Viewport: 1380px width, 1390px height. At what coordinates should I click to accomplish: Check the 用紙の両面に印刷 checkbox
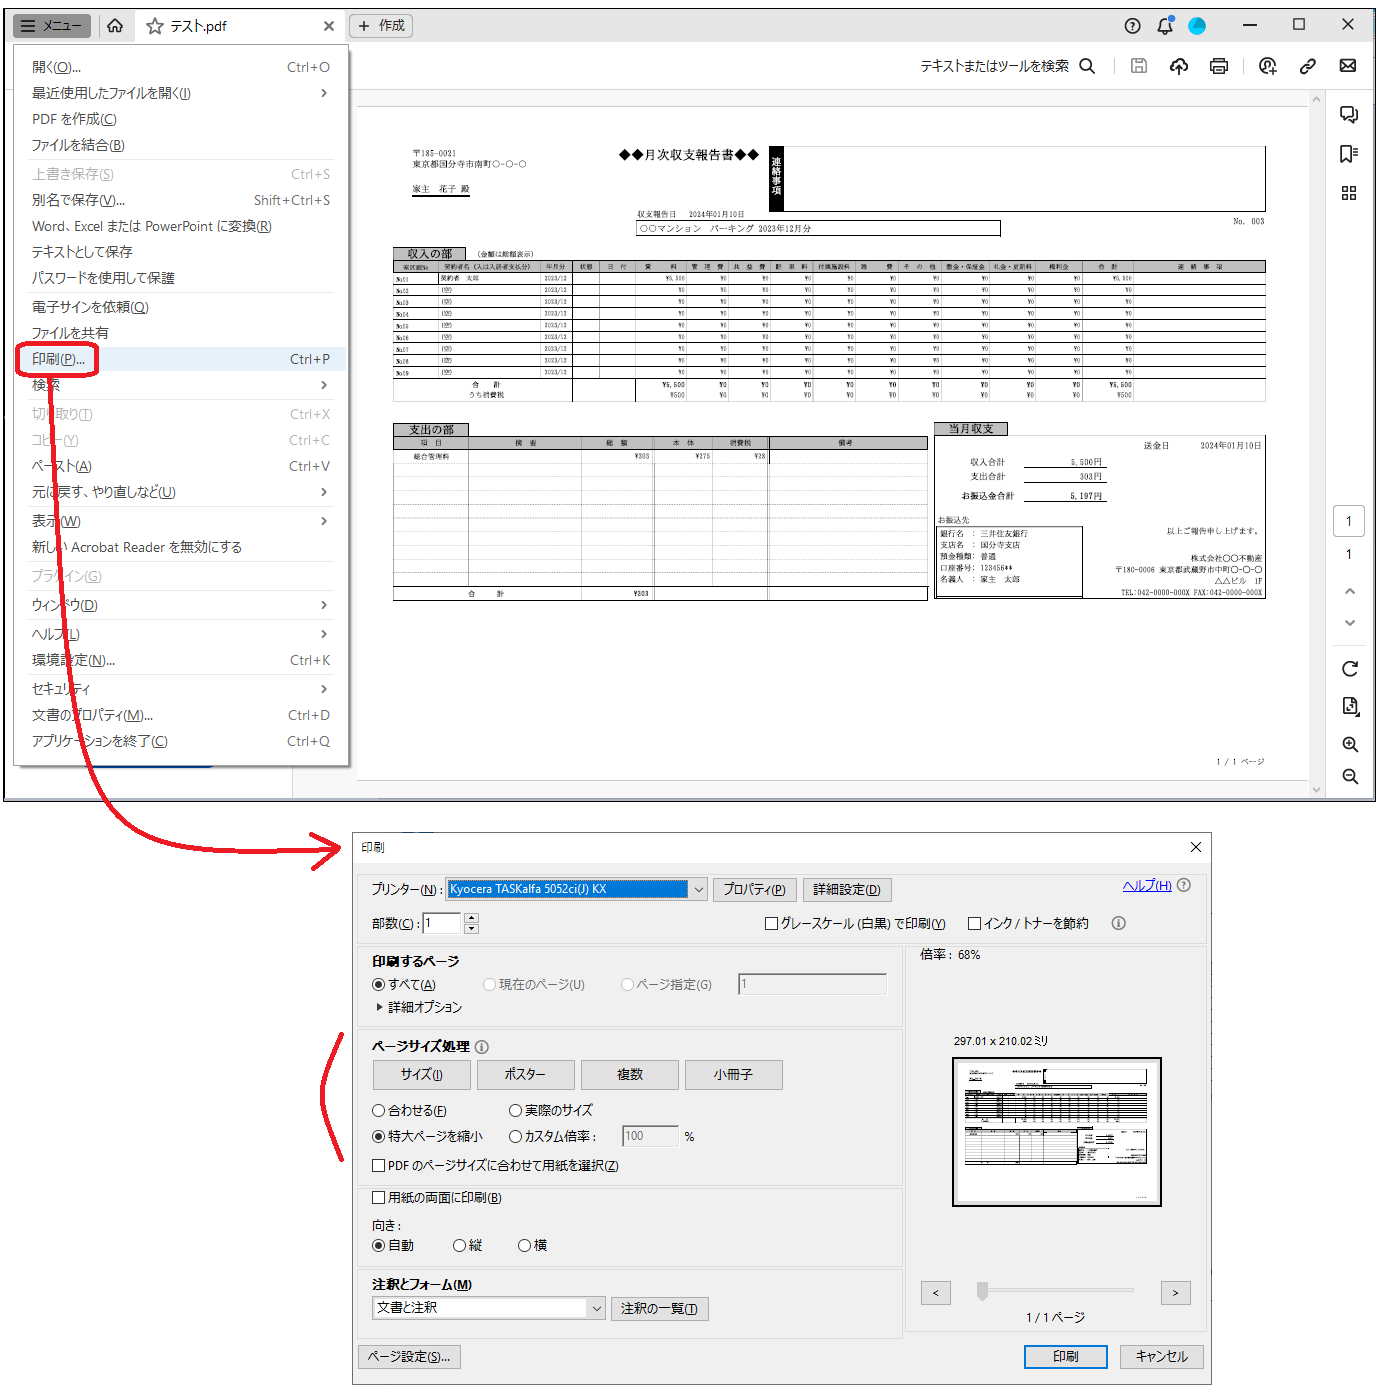pyautogui.click(x=379, y=1198)
